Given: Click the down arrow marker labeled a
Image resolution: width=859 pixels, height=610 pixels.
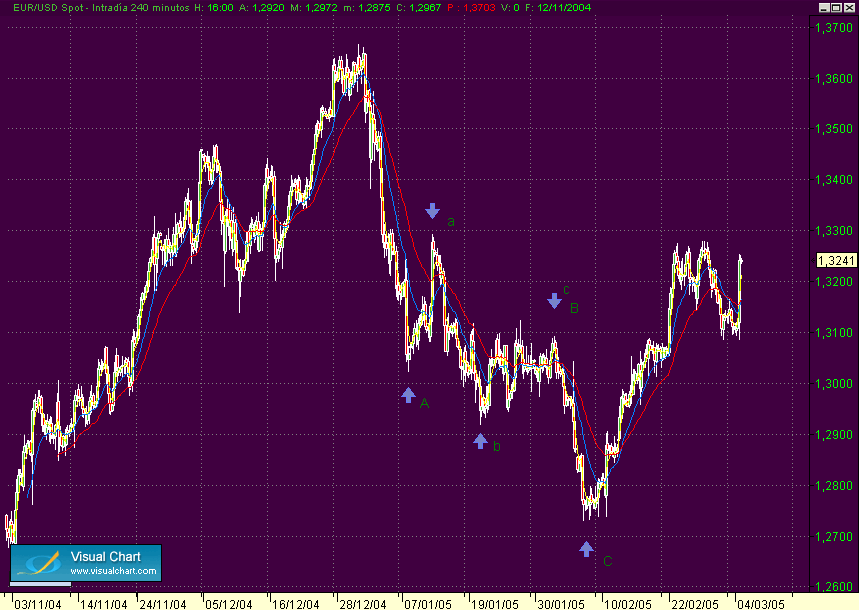Looking at the screenshot, I should 432,211.
